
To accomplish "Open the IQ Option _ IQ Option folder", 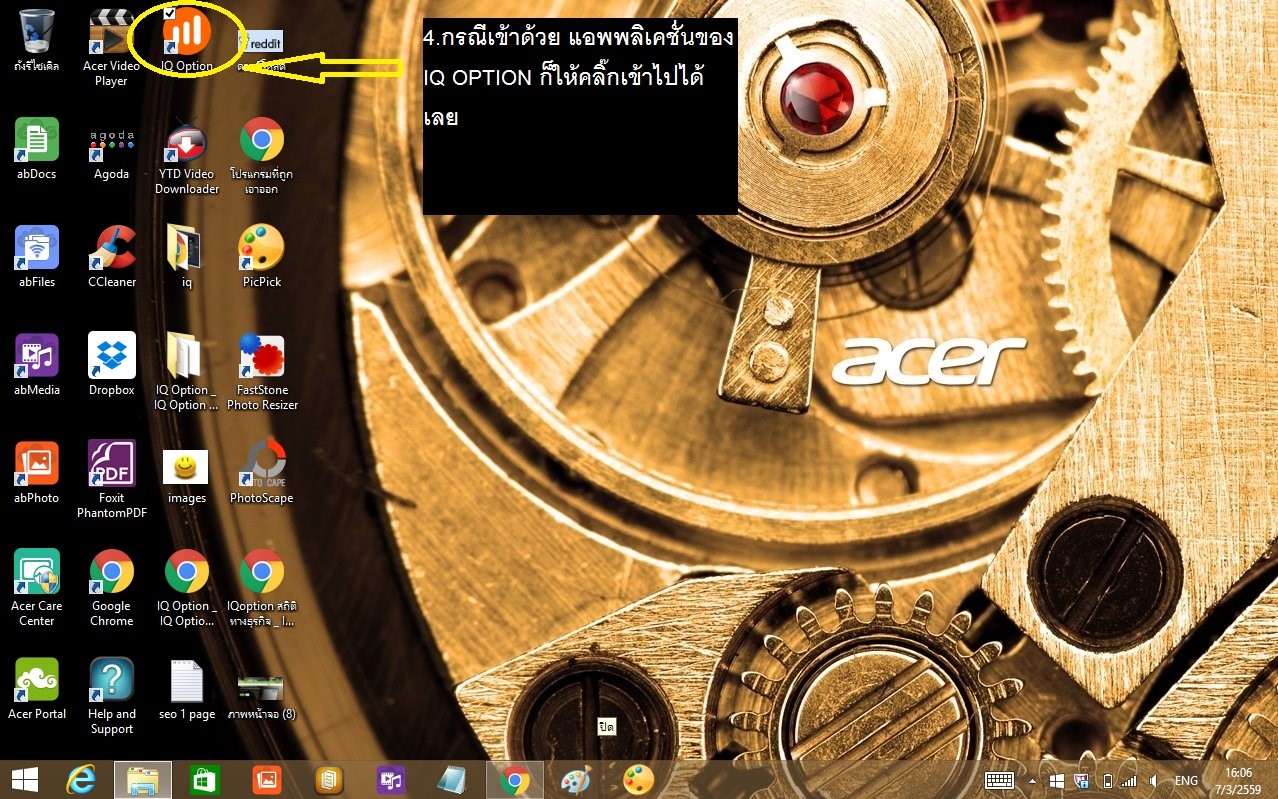I will coord(187,355).
